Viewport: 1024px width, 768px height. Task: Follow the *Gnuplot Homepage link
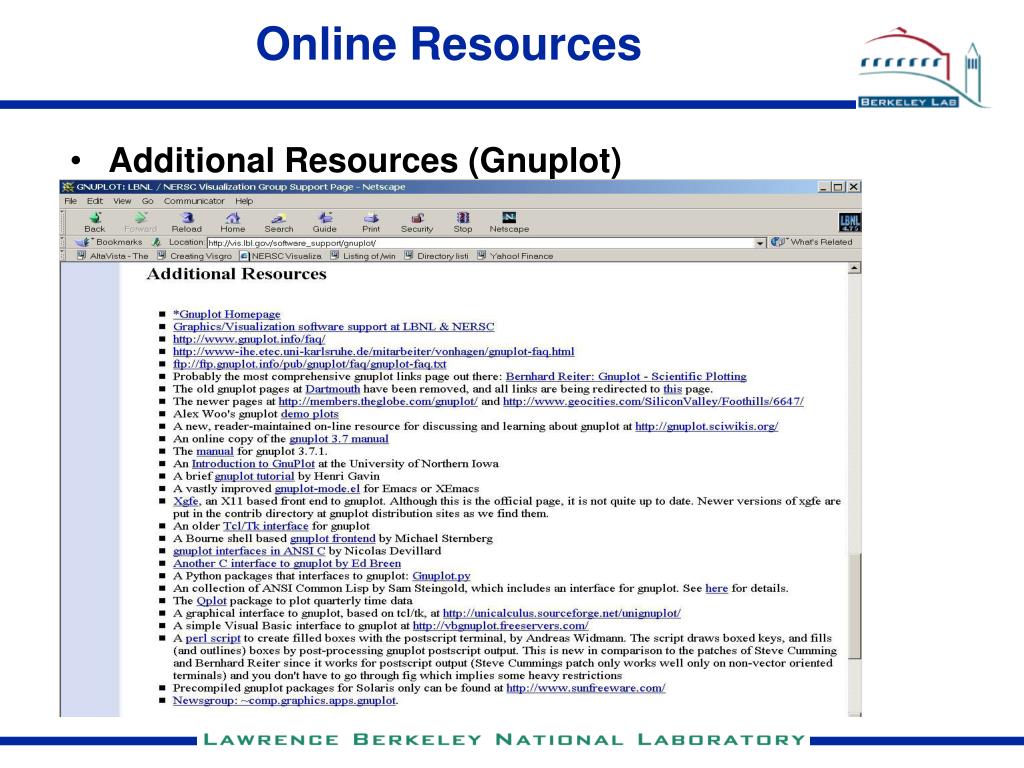pyautogui.click(x=227, y=314)
